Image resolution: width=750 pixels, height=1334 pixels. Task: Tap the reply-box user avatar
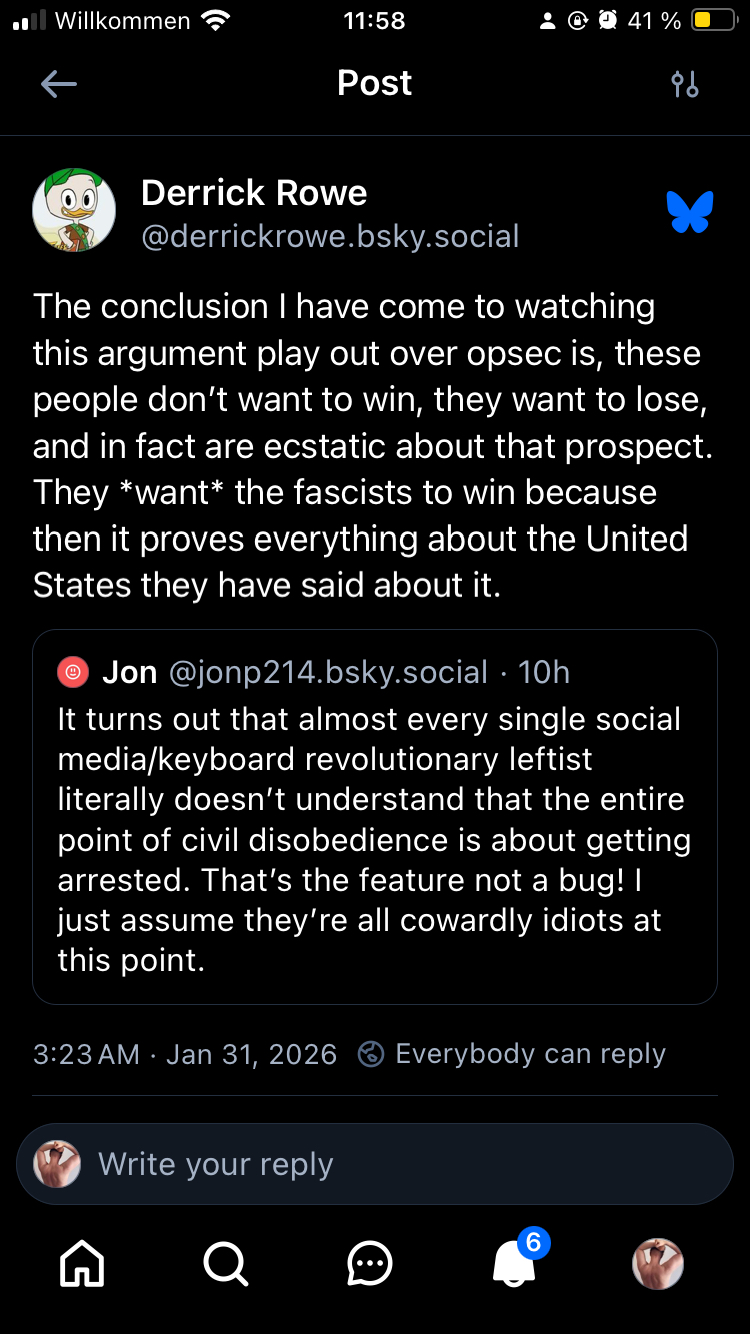(58, 1164)
